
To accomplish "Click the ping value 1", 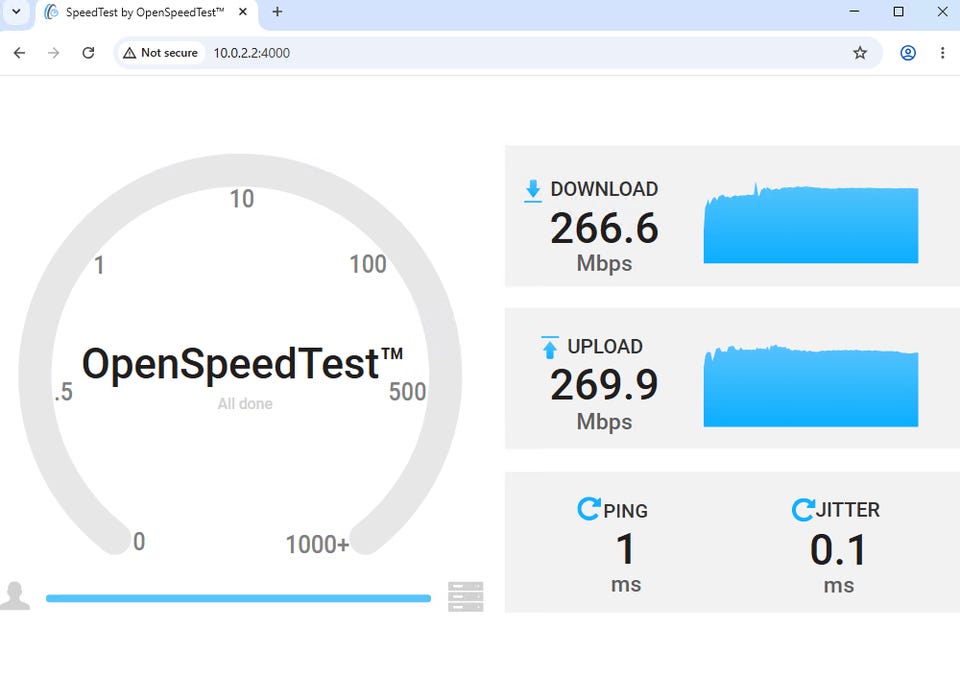I will click(626, 549).
